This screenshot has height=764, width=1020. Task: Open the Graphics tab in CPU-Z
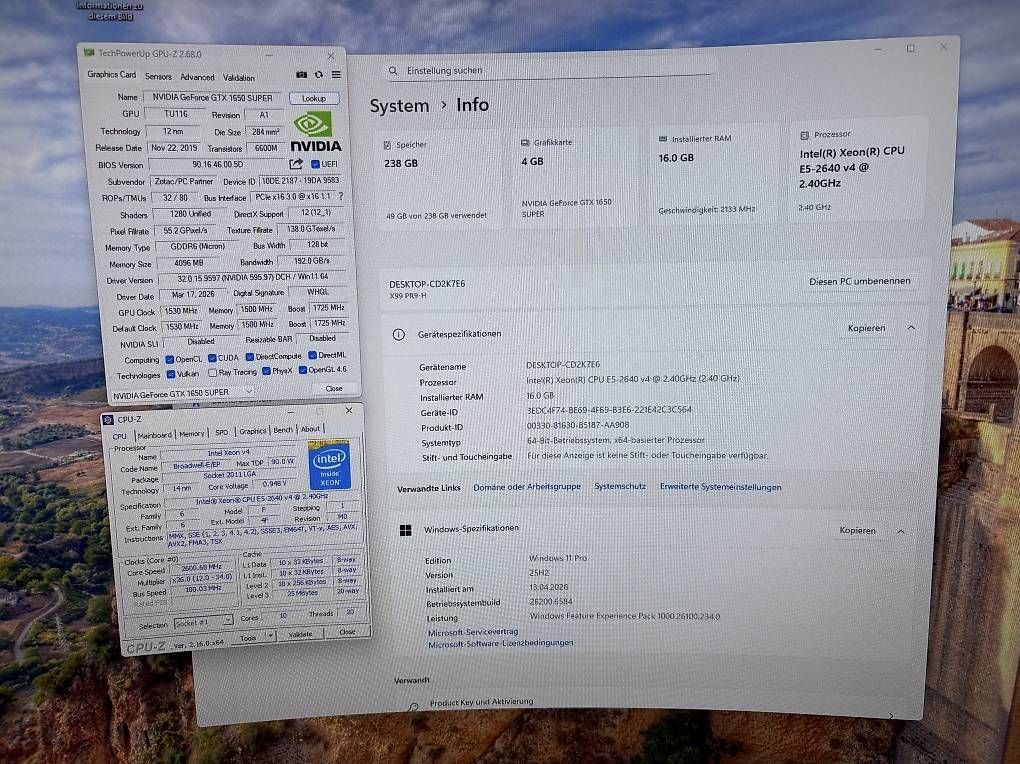[252, 431]
